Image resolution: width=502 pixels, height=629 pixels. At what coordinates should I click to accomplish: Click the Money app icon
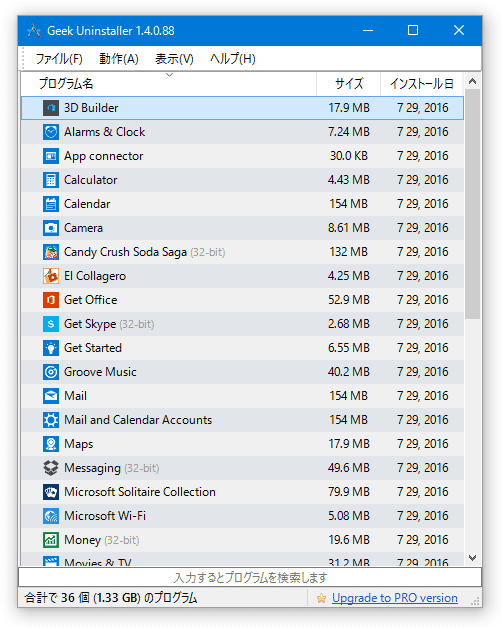[x=51, y=540]
